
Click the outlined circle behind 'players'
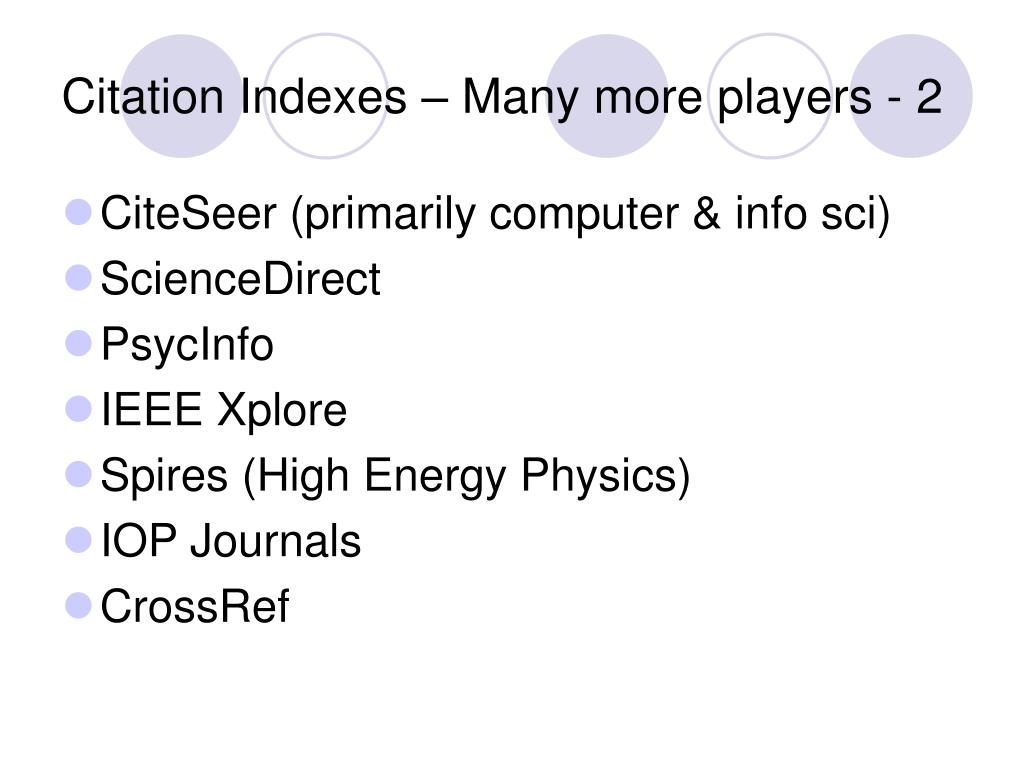(x=771, y=96)
